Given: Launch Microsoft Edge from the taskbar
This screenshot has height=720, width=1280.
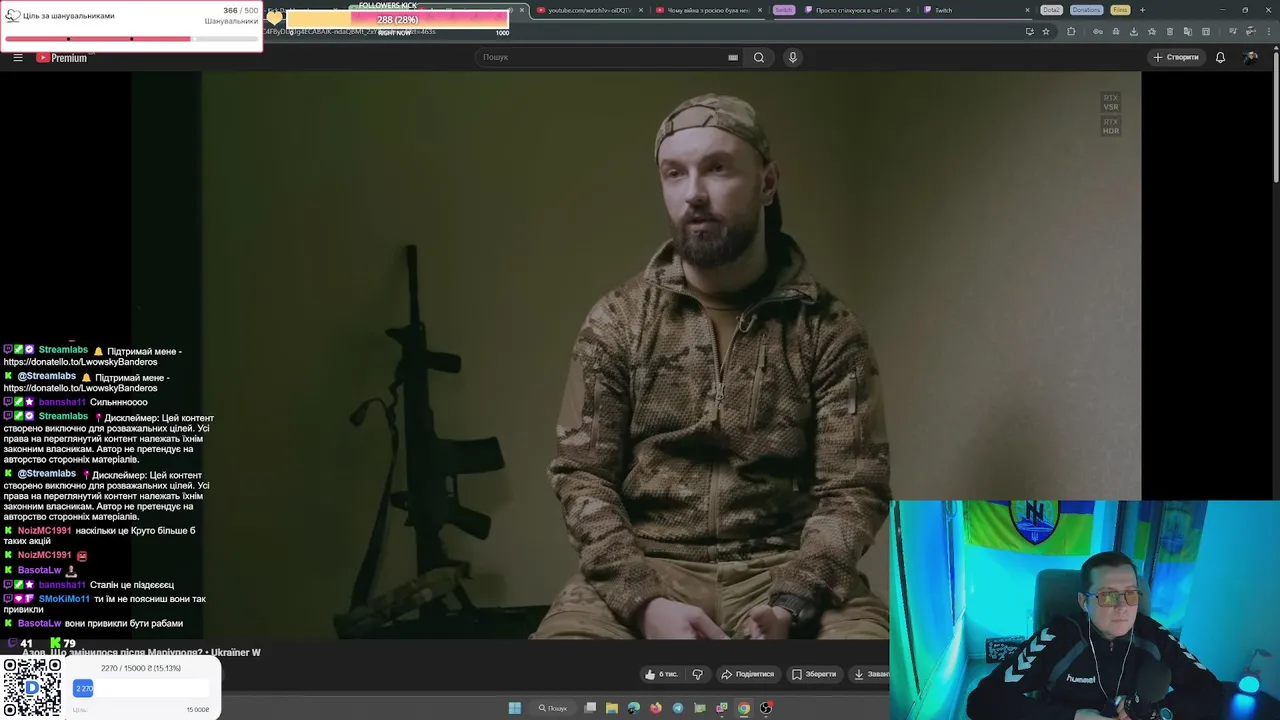Looking at the screenshot, I should coord(634,708).
